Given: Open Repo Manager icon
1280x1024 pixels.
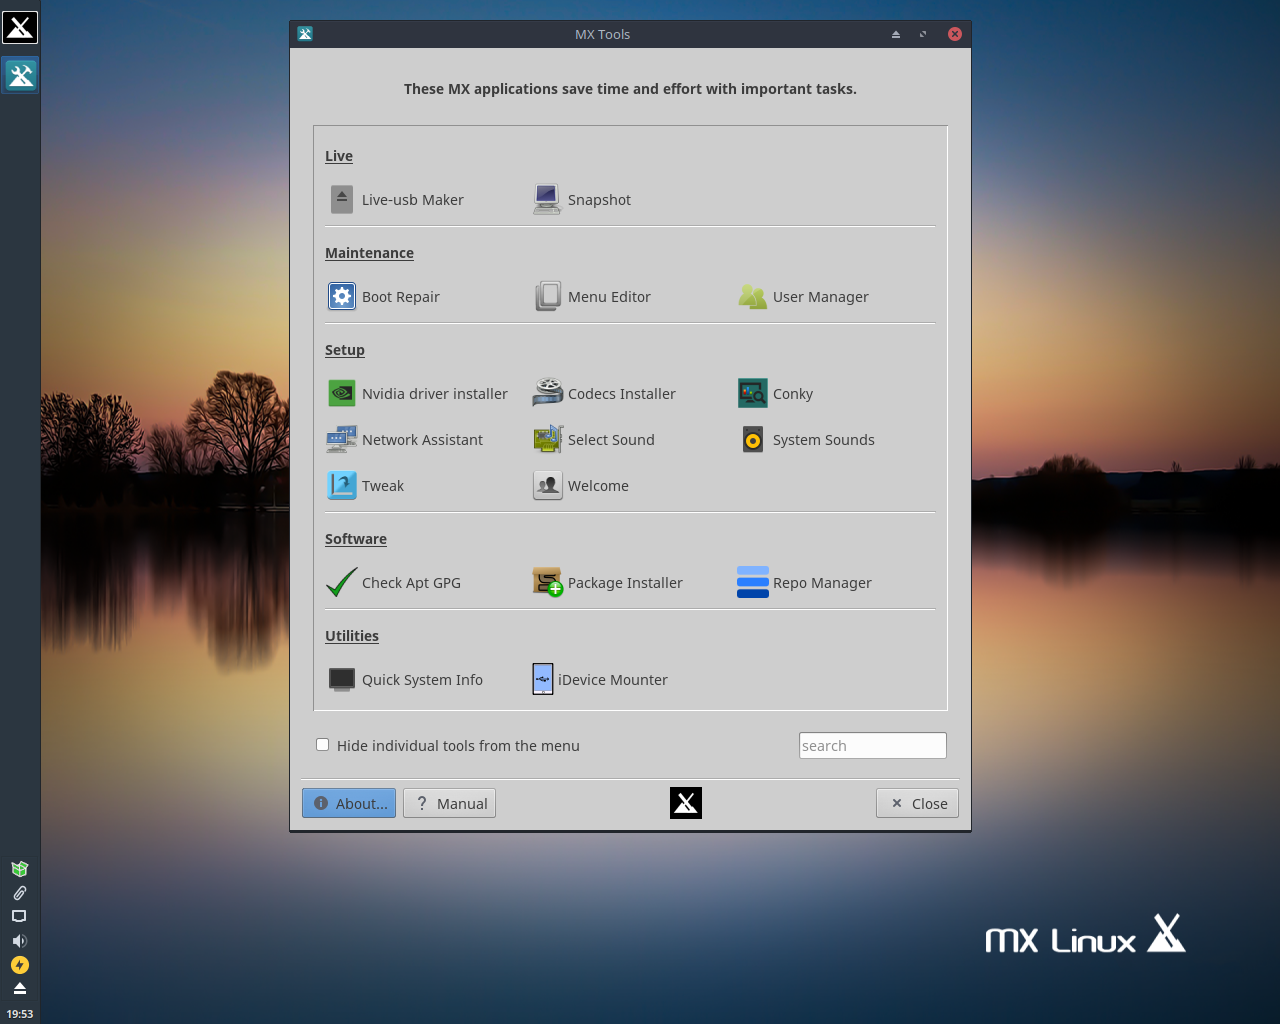Looking at the screenshot, I should pos(753,583).
